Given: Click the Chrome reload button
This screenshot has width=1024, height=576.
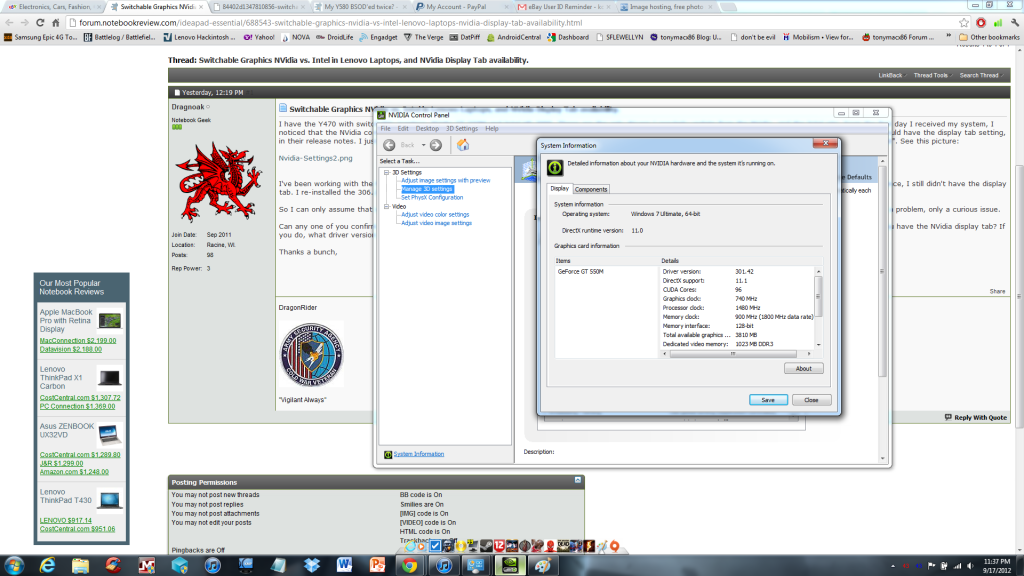Looking at the screenshot, I should point(40,23).
